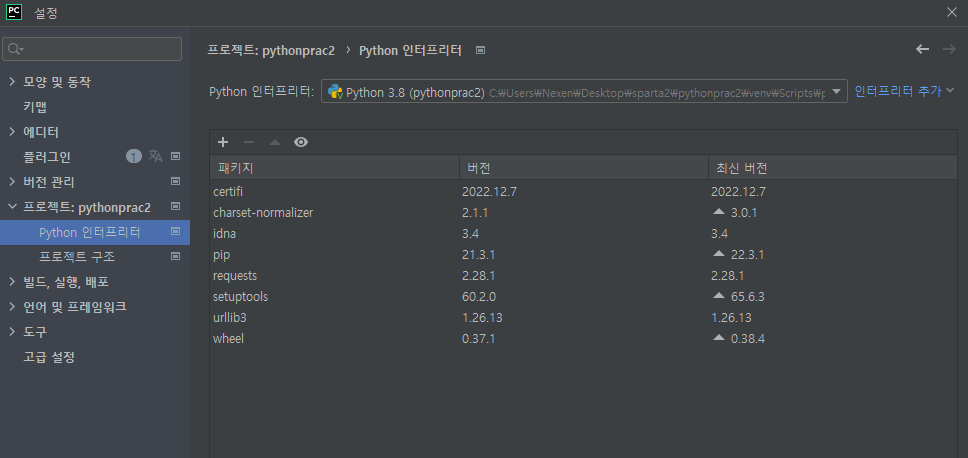Screen dimensions: 968x458
Task: Click the translate icon next to 플러그인
Action: coord(156,156)
